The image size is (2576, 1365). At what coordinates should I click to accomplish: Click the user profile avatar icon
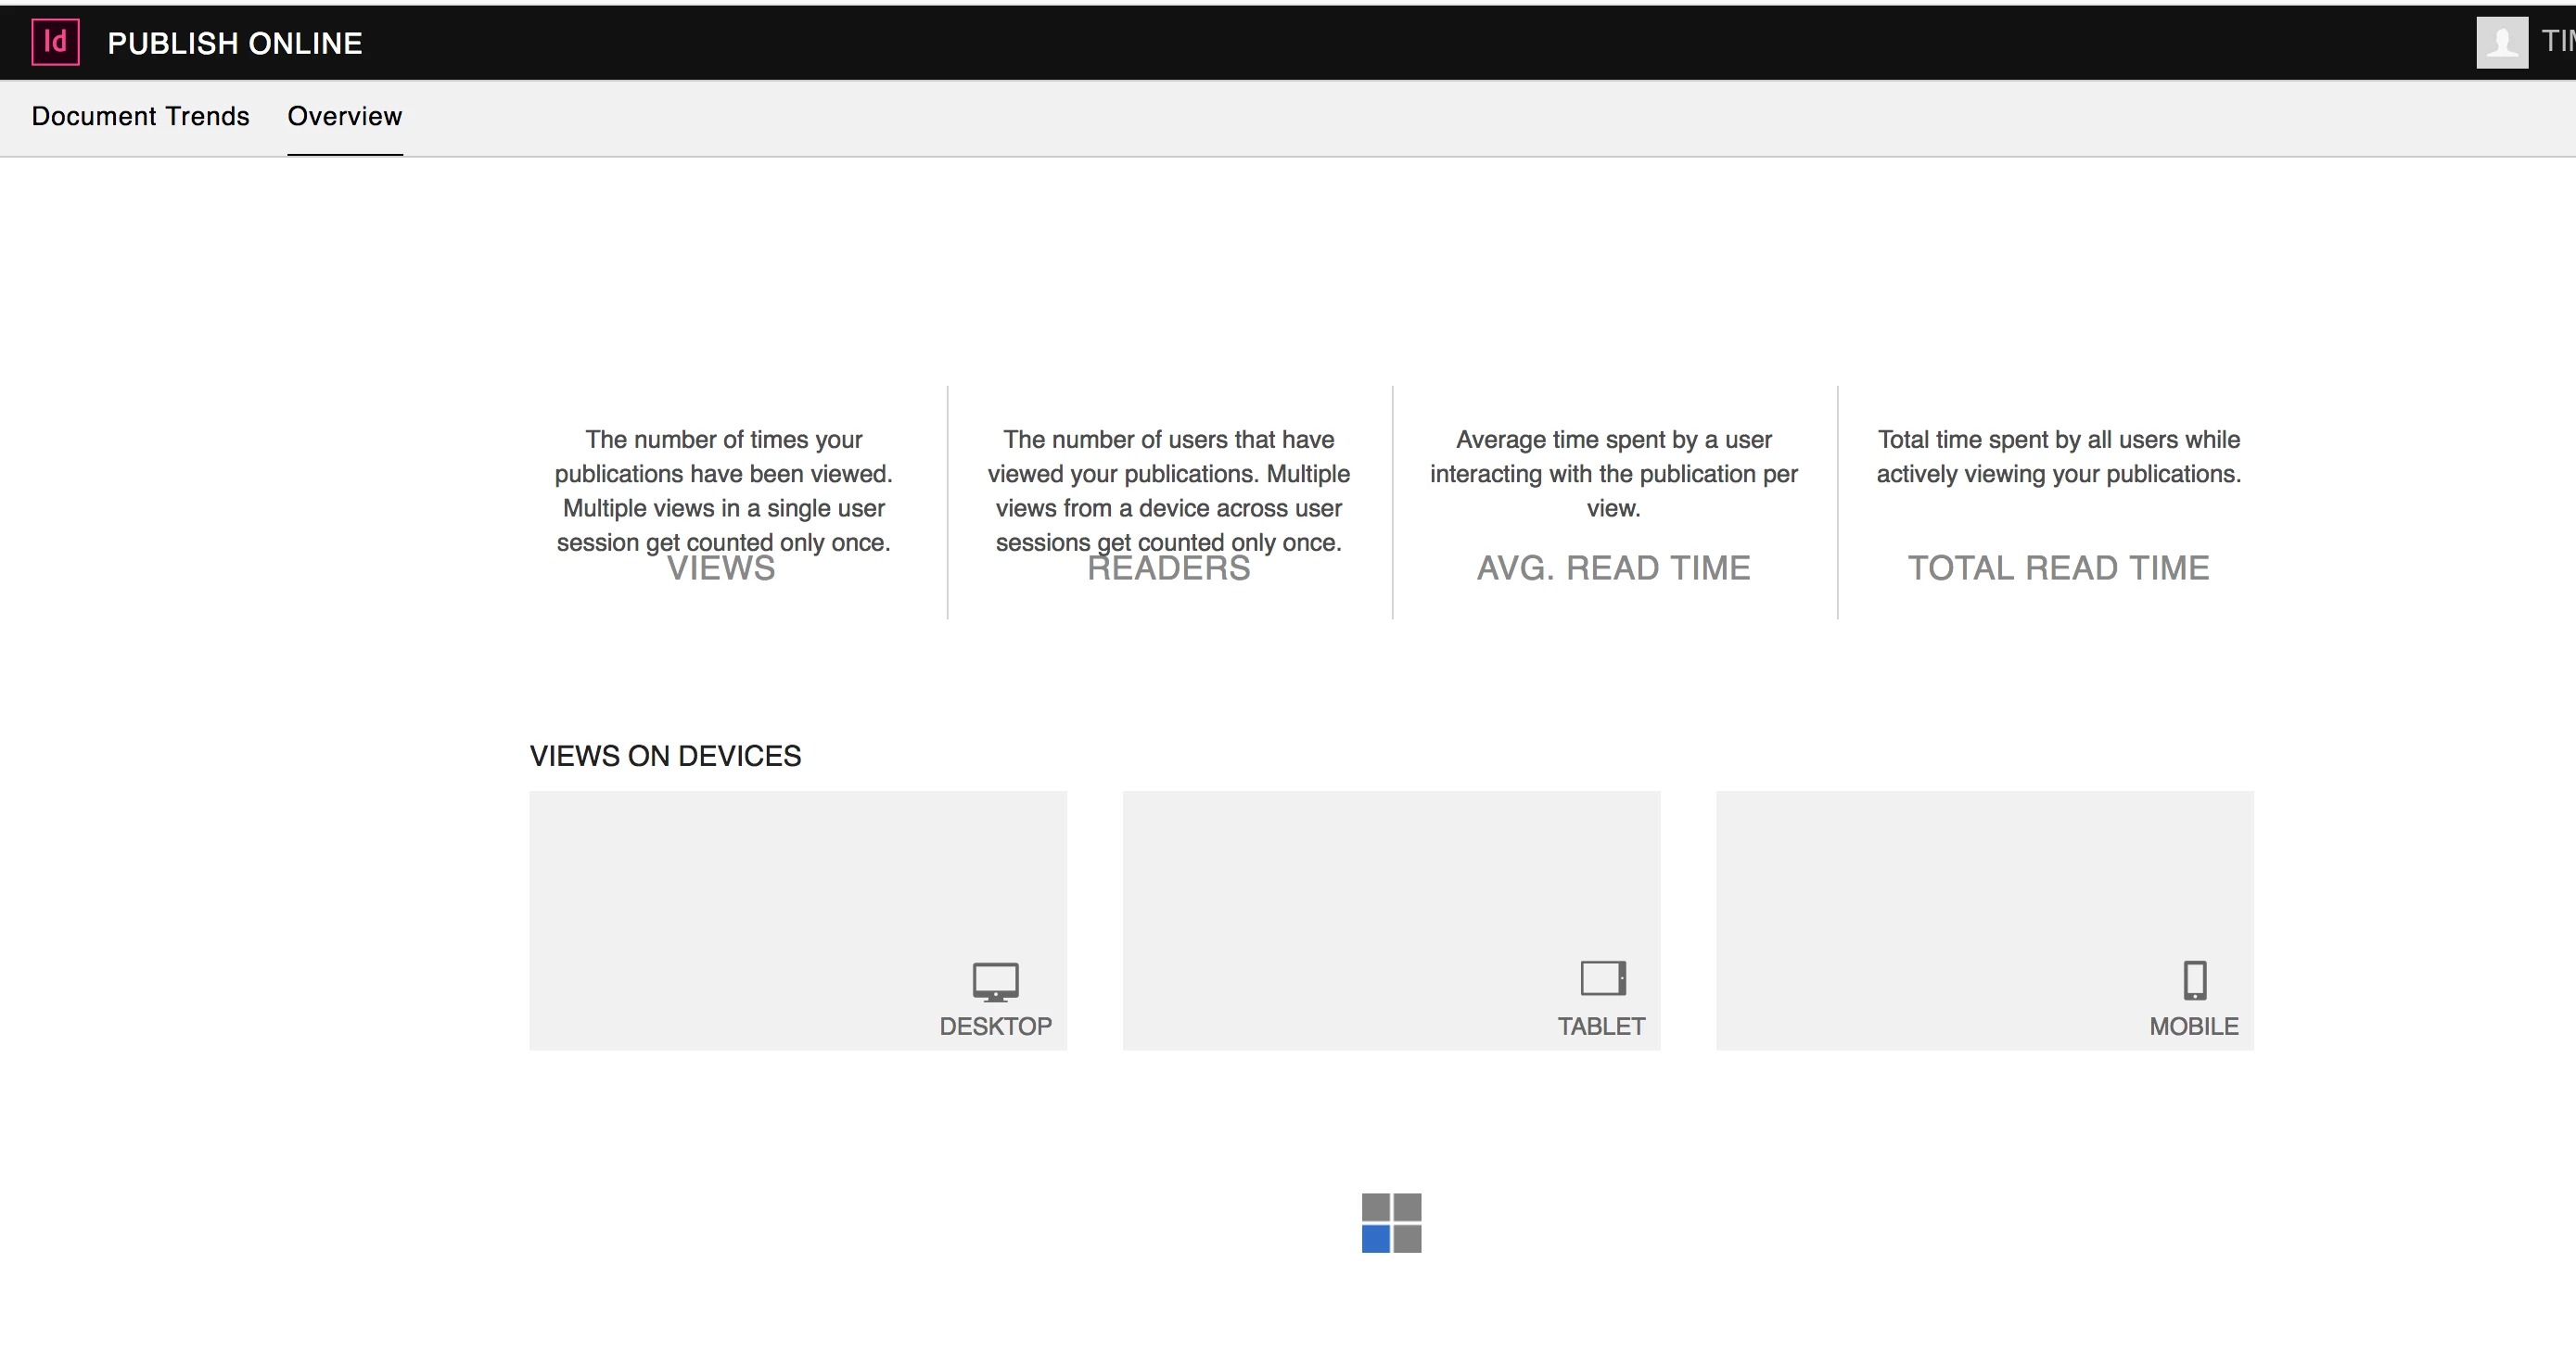[2501, 42]
